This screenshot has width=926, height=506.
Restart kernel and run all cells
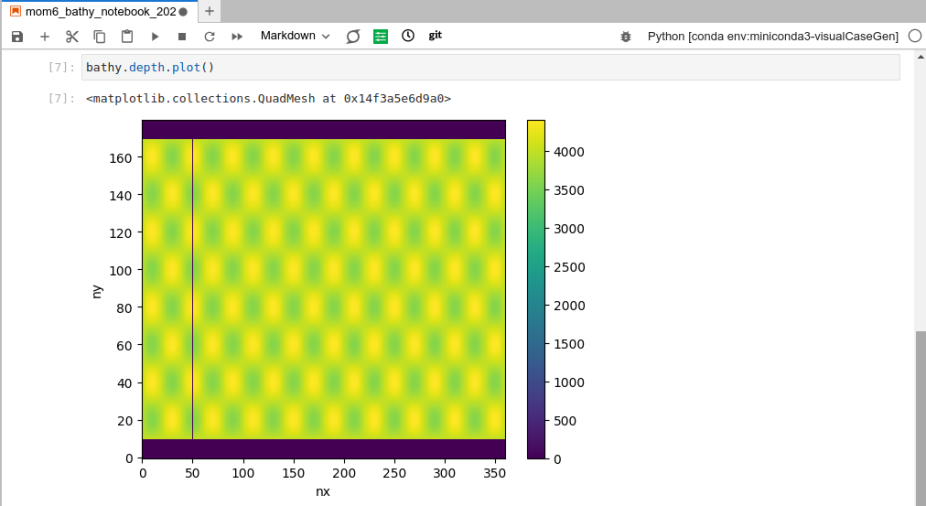(237, 36)
